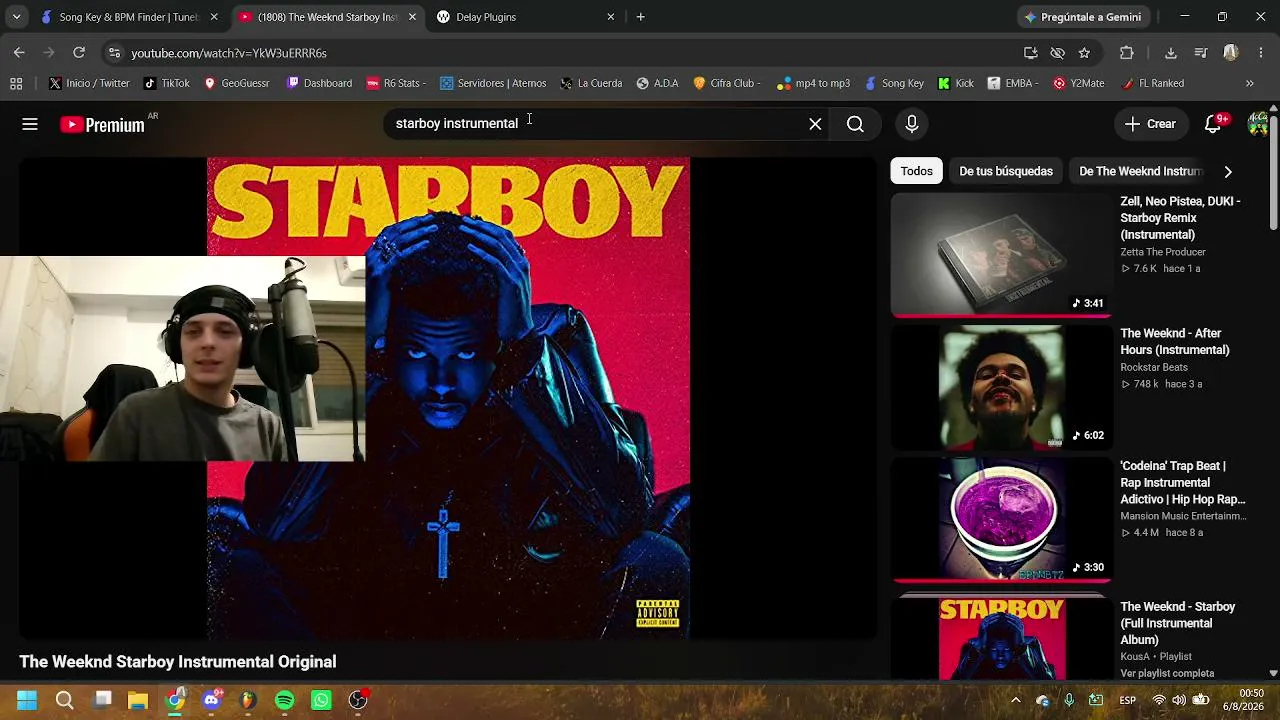Viewport: 1280px width, 720px height.
Task: Open YouTube notifications bell
Action: tap(1213, 124)
